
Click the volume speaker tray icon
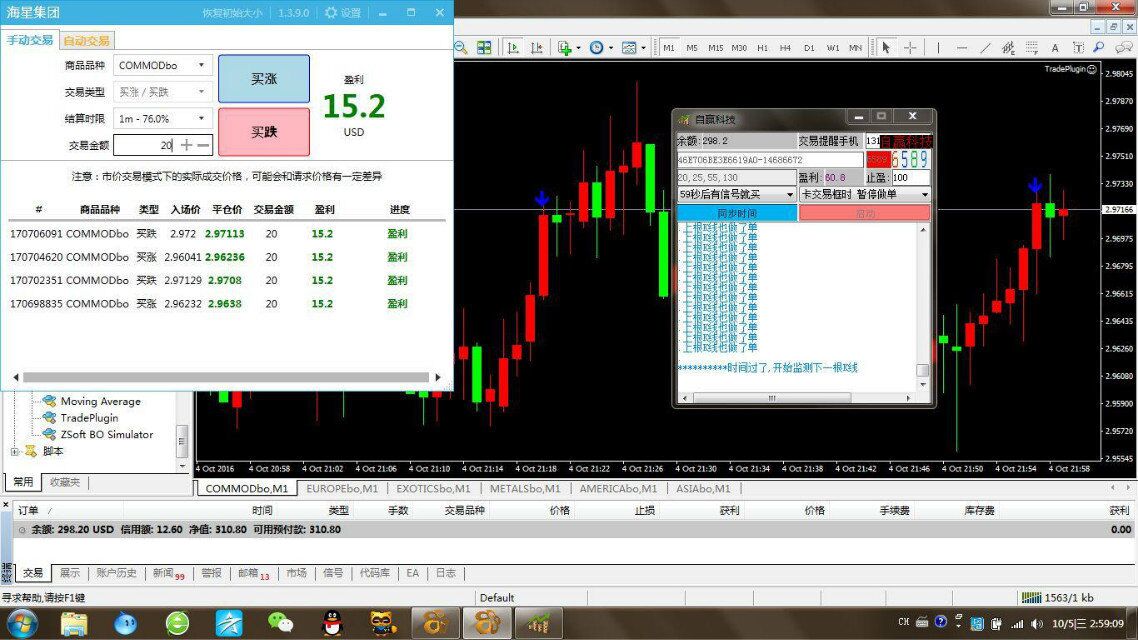pos(1036,623)
